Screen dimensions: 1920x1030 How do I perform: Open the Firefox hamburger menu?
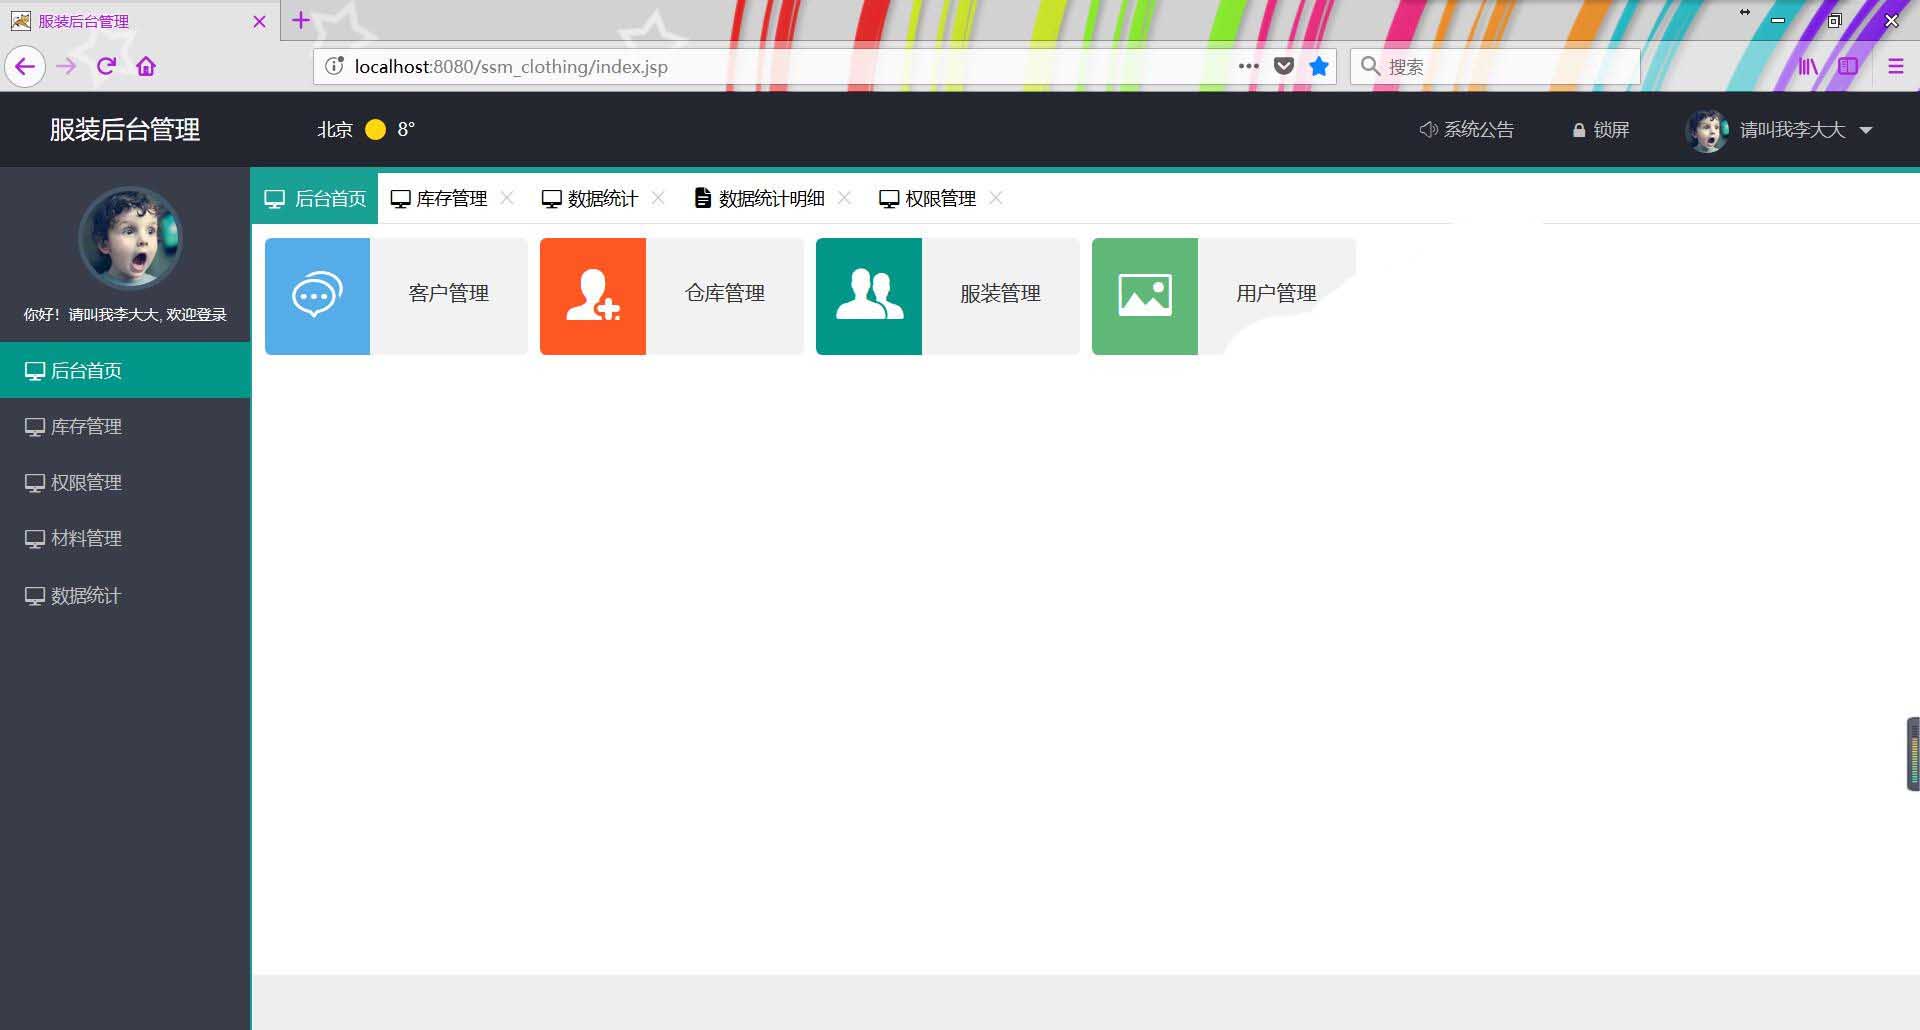coord(1896,67)
